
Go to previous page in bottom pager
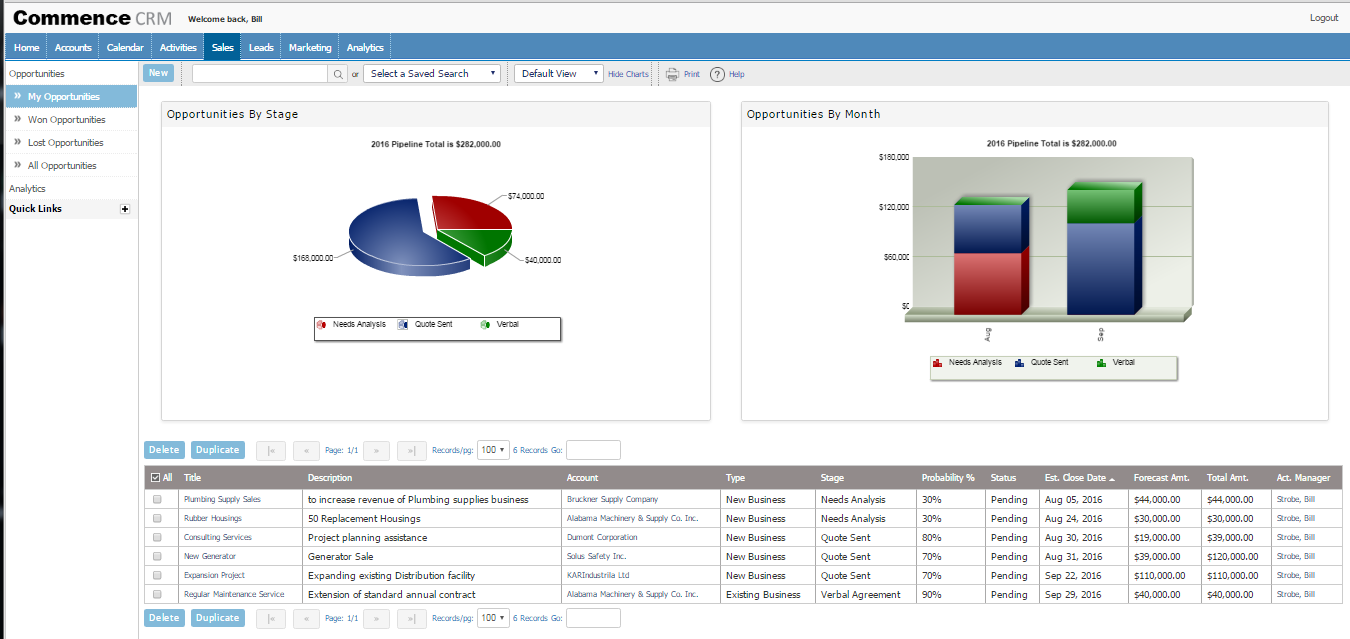pyautogui.click(x=306, y=619)
